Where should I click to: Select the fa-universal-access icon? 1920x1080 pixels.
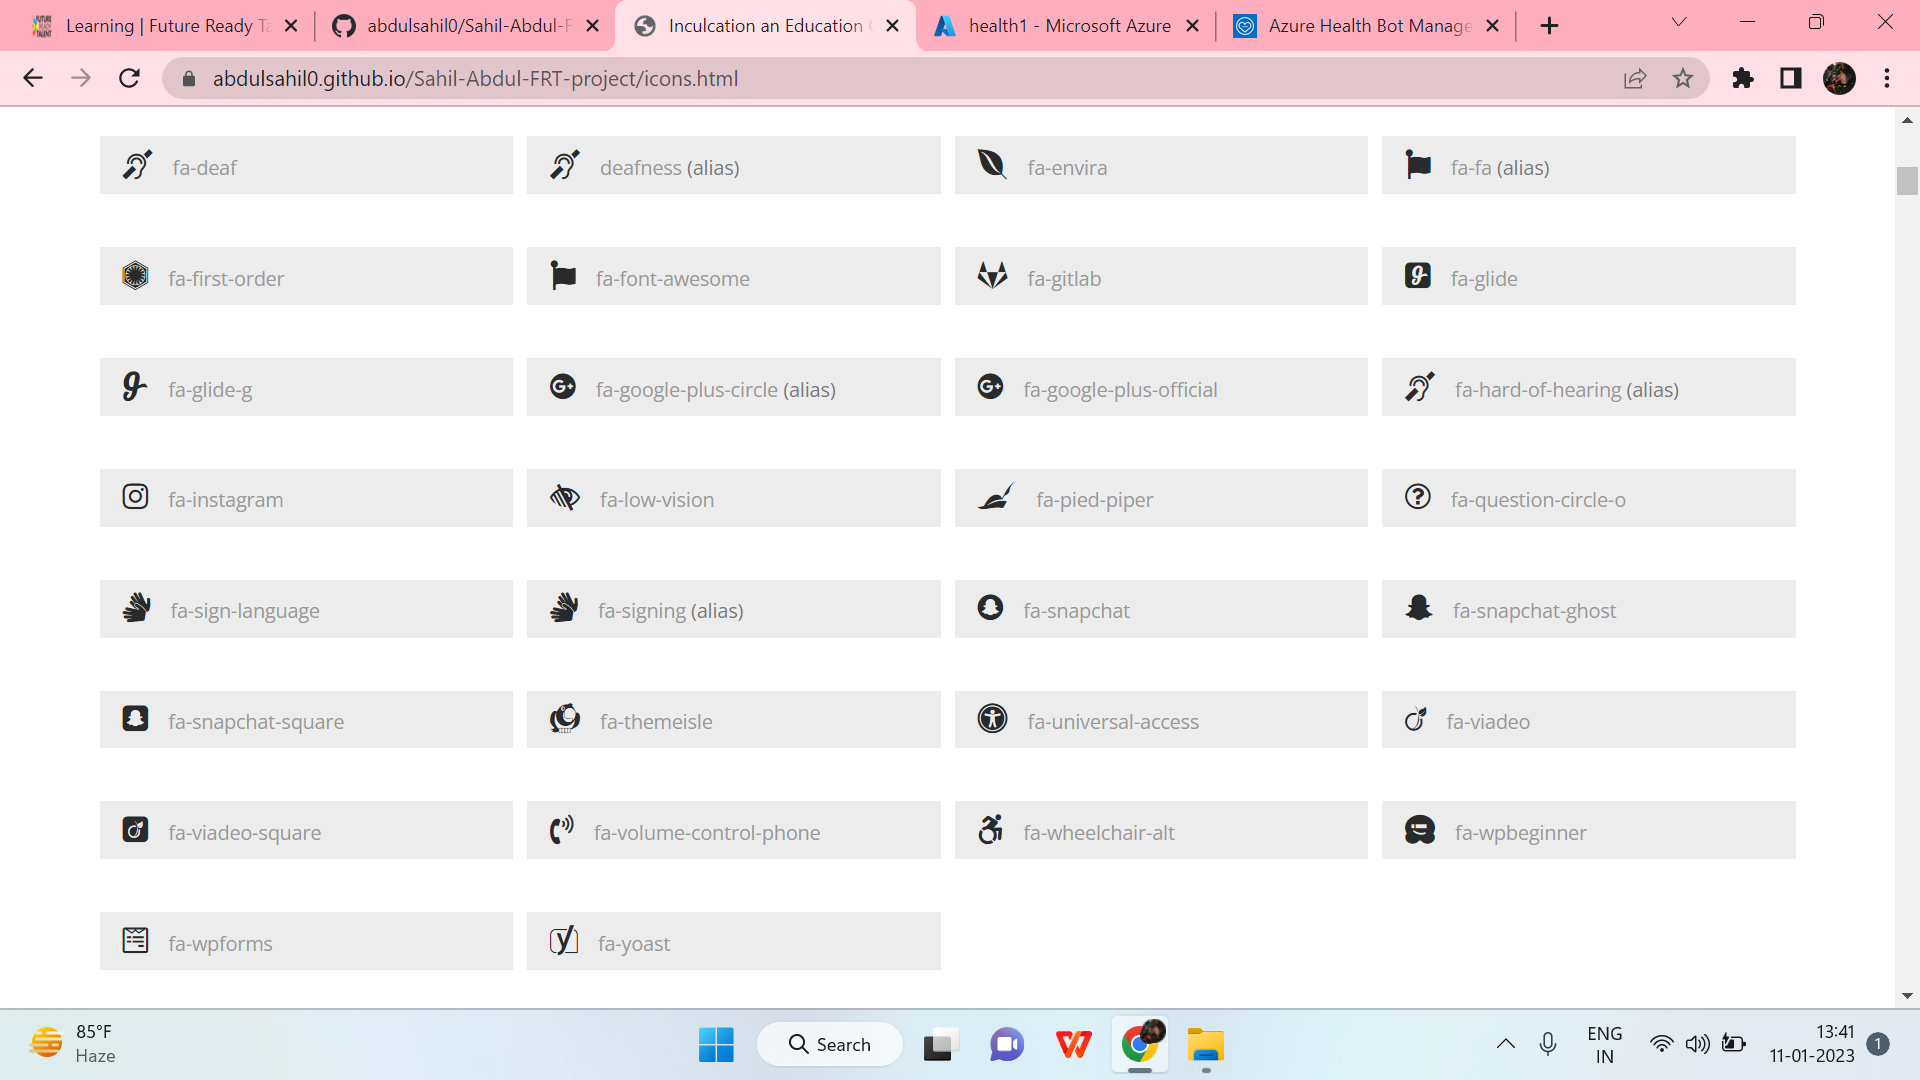pyautogui.click(x=991, y=719)
